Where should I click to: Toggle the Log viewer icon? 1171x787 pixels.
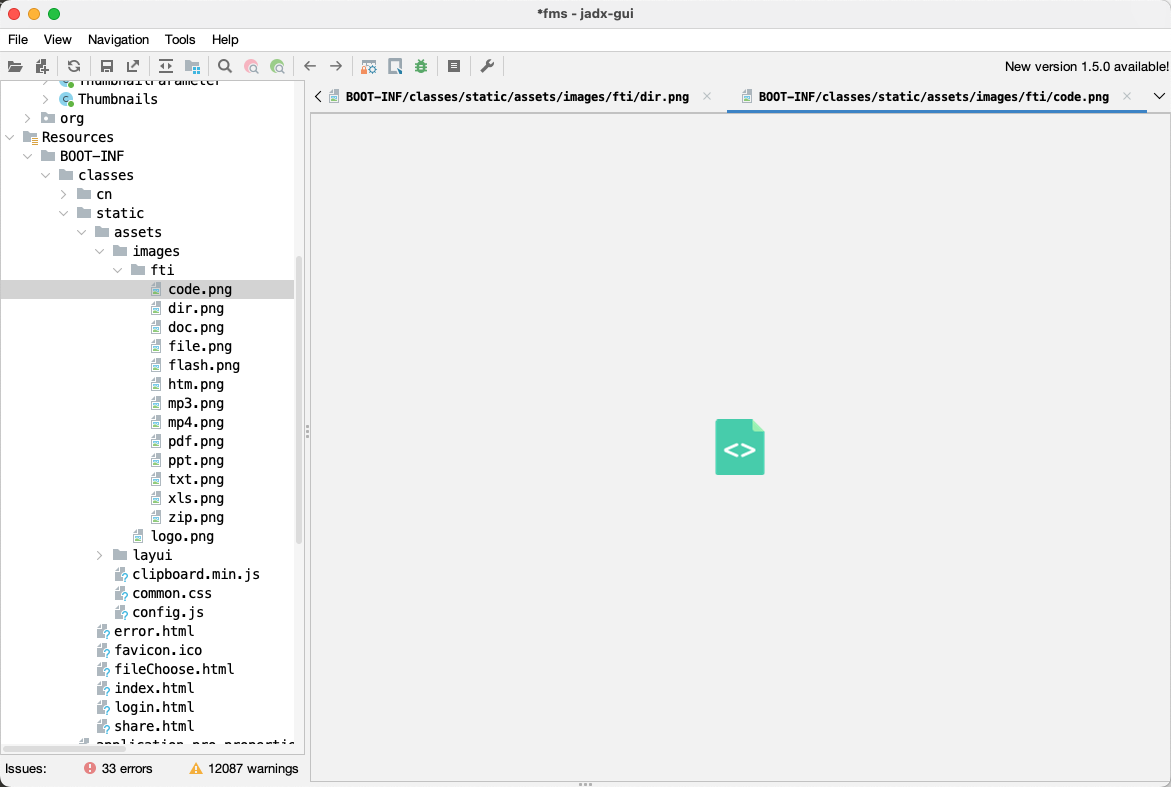pyautogui.click(x=454, y=66)
